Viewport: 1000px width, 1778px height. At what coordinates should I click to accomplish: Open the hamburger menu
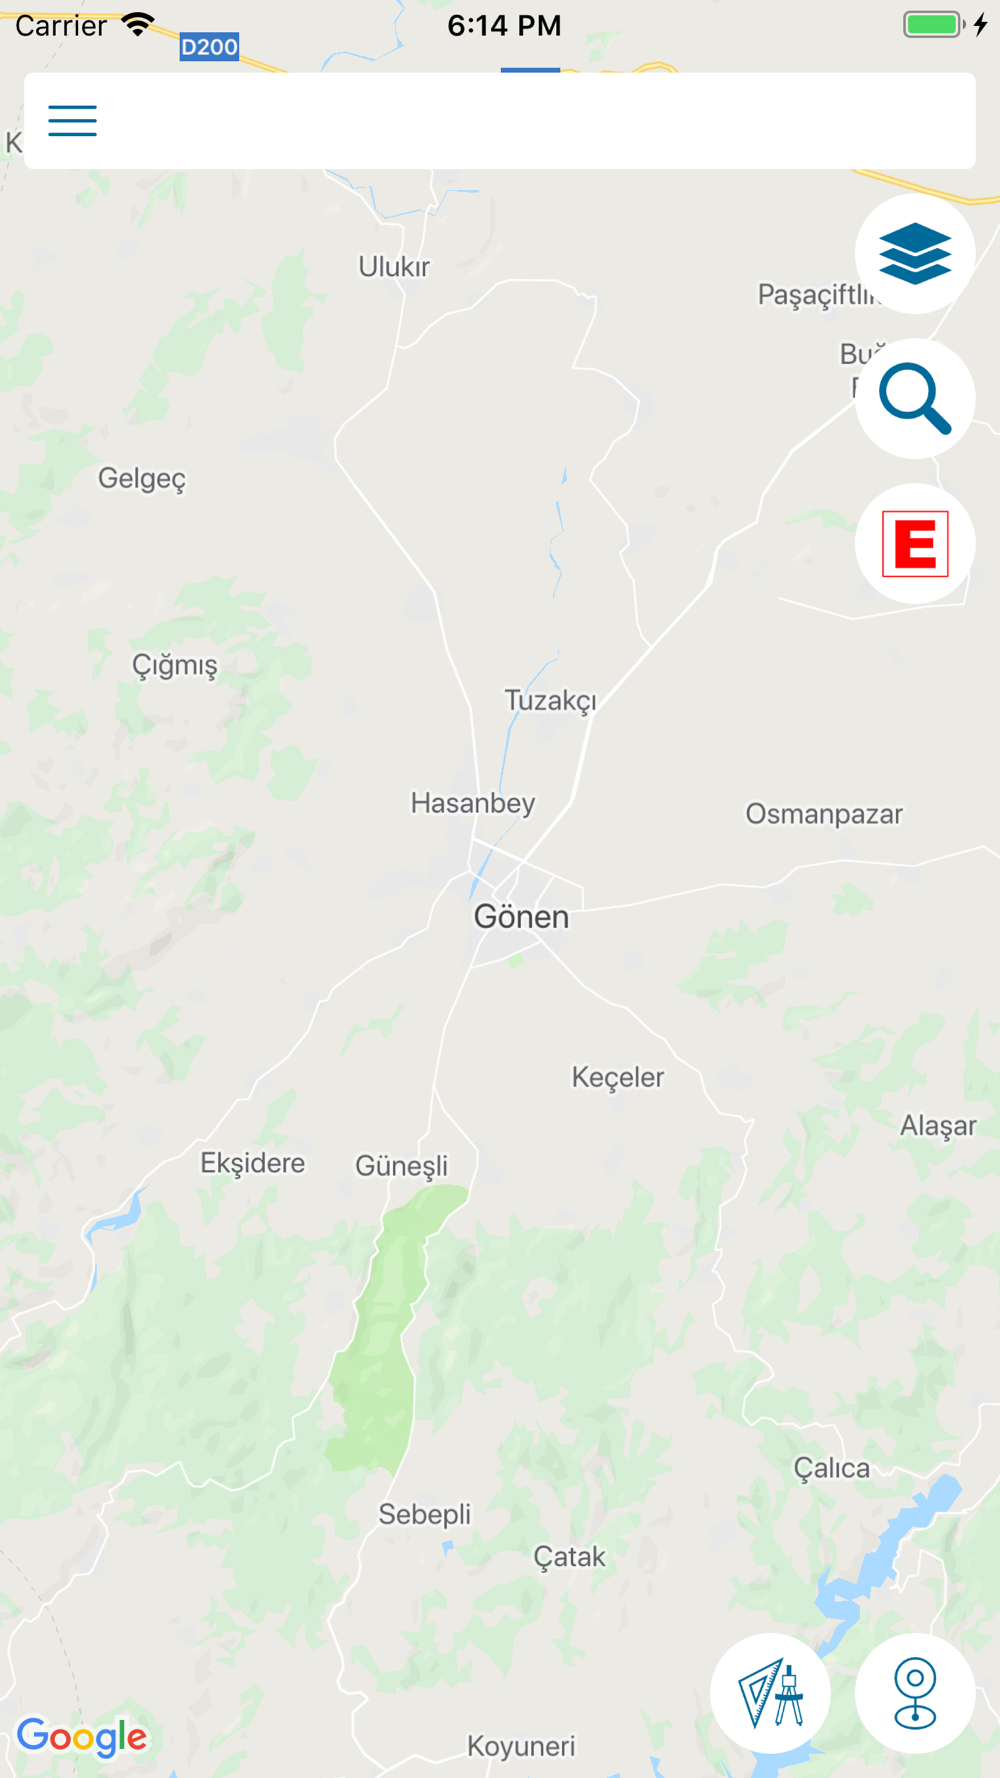point(72,121)
